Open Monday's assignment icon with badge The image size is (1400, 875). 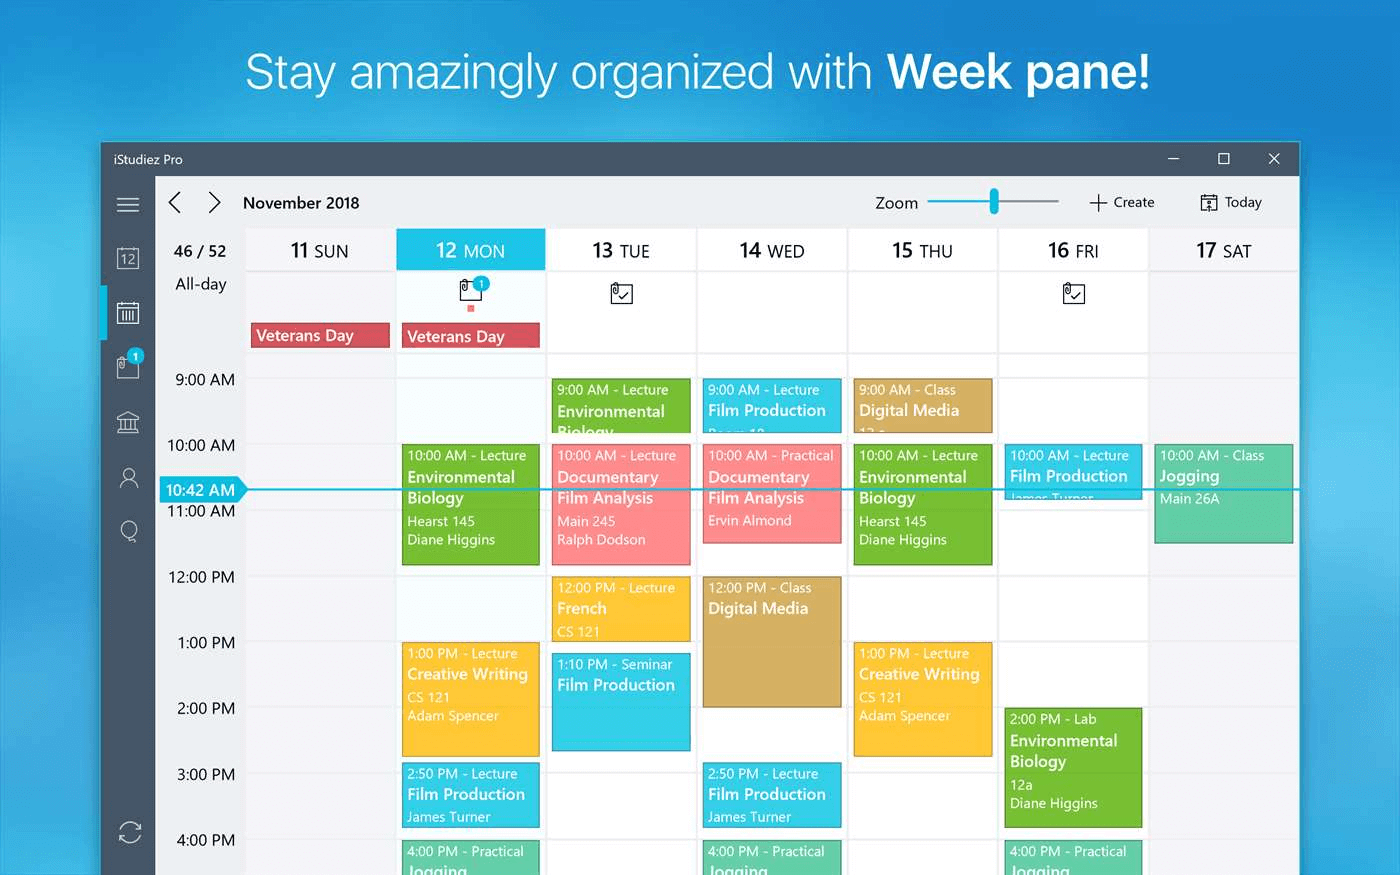click(x=472, y=289)
